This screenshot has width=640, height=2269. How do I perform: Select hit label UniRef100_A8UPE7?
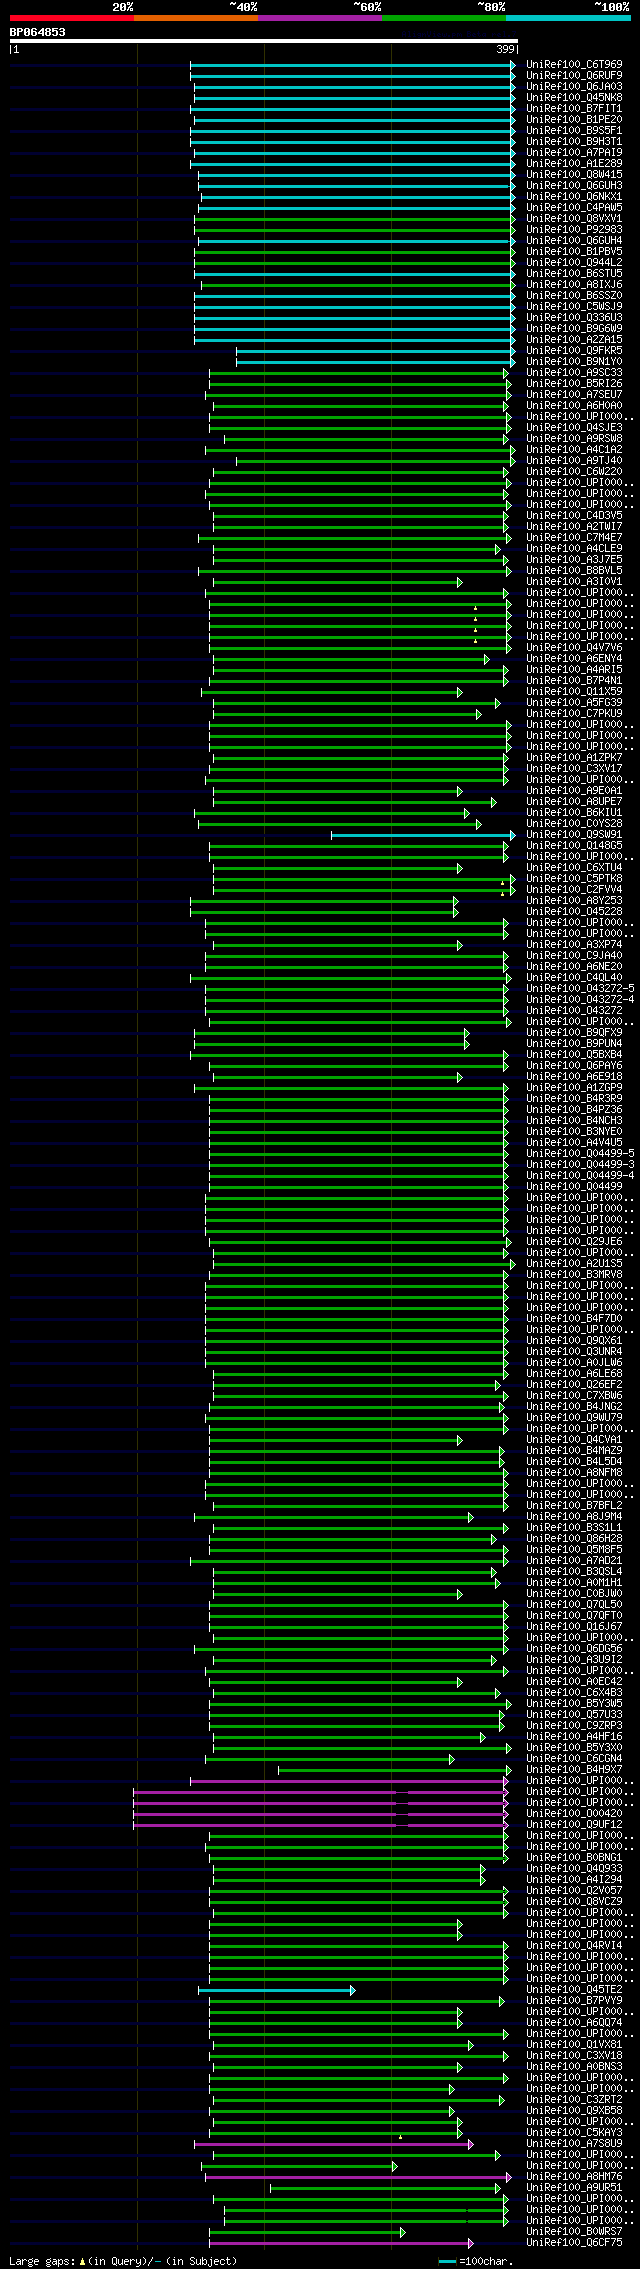574,802
